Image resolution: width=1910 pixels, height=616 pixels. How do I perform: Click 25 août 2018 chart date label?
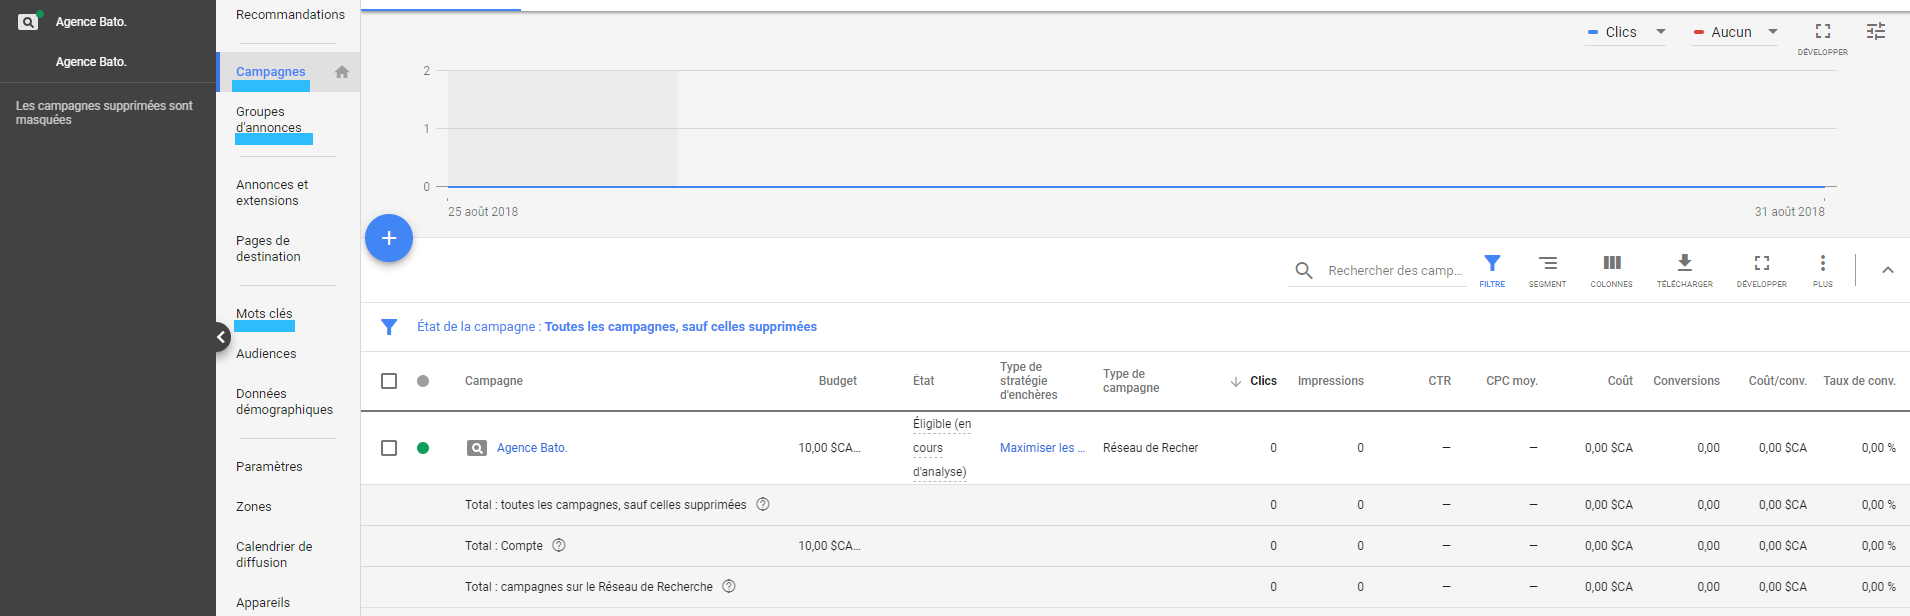[x=483, y=212]
